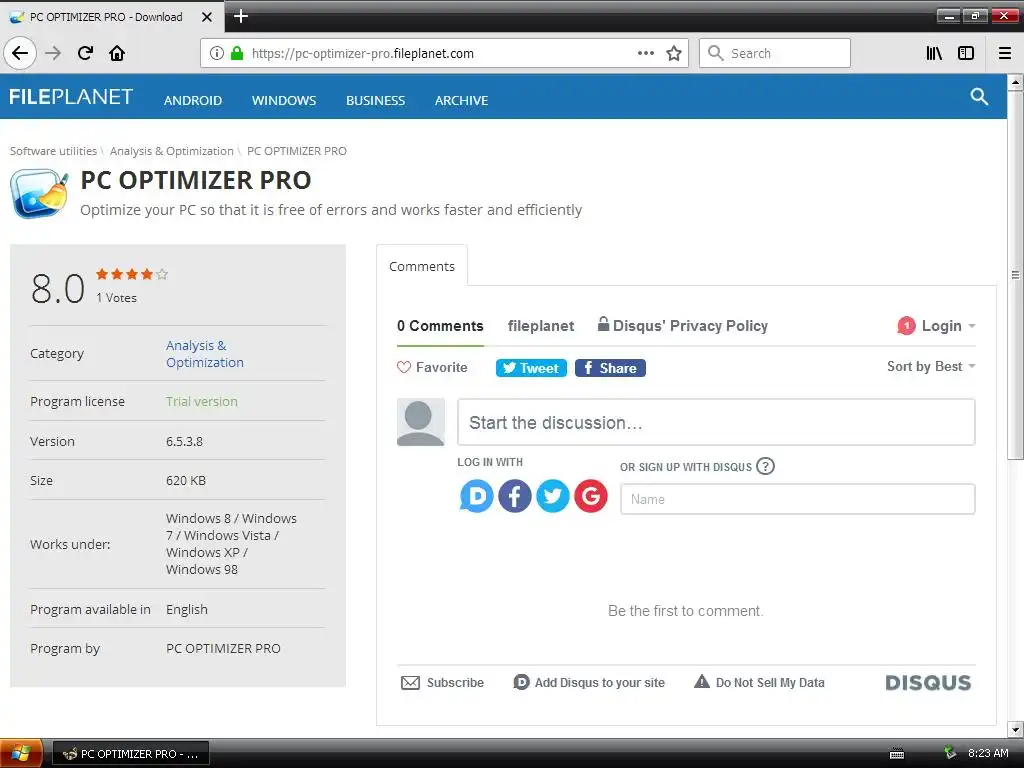1024x768 pixels.
Task: Click the PC OPTIMIZER PRO breadcrumb text
Action: [x=296, y=151]
